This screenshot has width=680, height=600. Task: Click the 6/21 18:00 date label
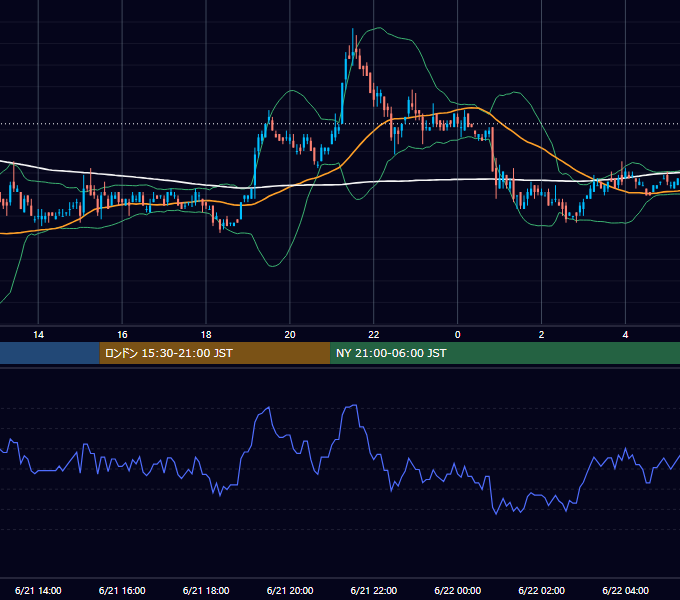coord(206,590)
